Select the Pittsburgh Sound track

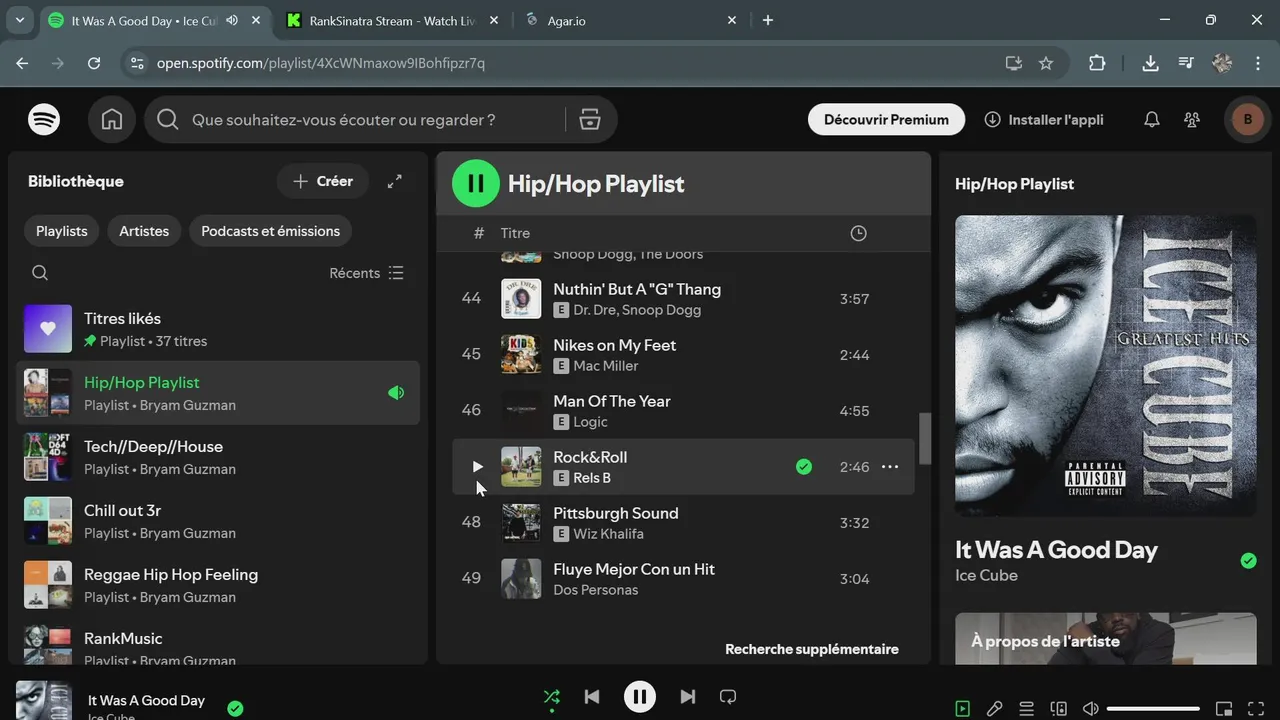click(683, 523)
